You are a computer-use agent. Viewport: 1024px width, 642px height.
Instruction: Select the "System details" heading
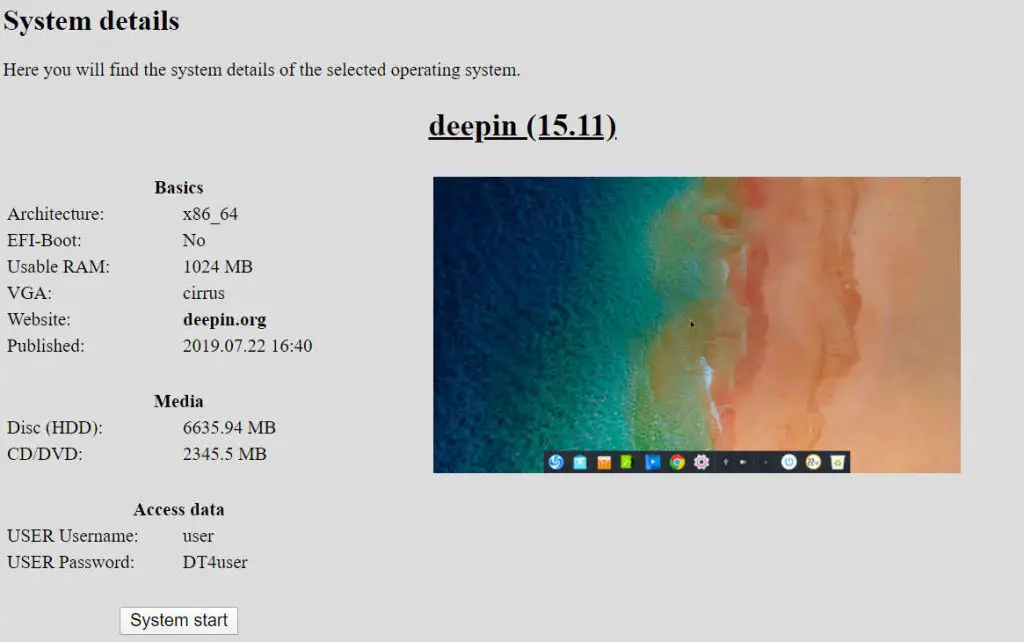(x=91, y=21)
